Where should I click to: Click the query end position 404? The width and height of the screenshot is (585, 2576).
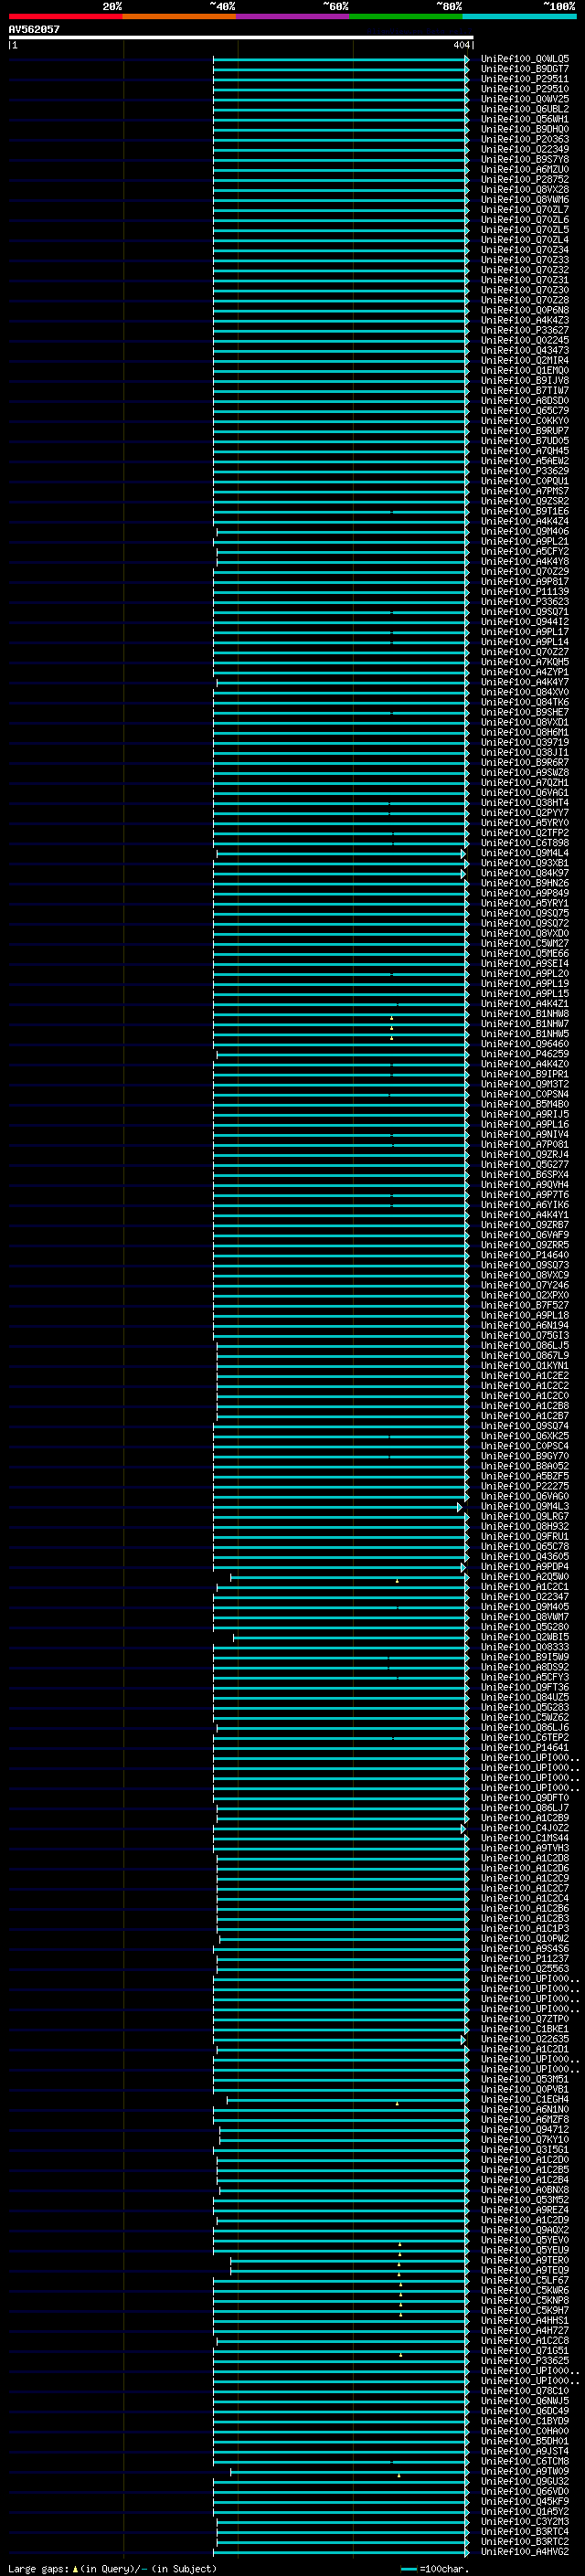coord(461,45)
